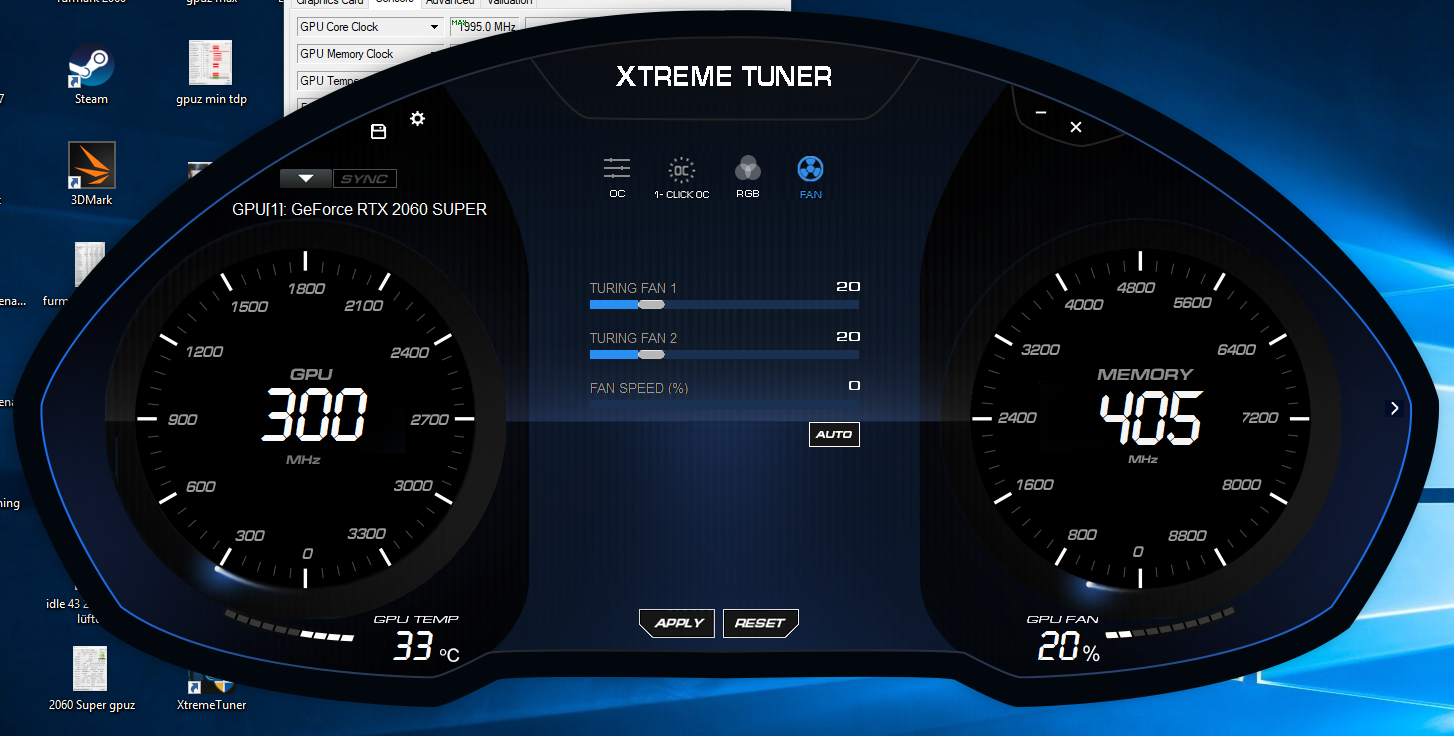Open Xtreme Tuner settings gear
Screen dimensions: 1454x736
coord(418,119)
